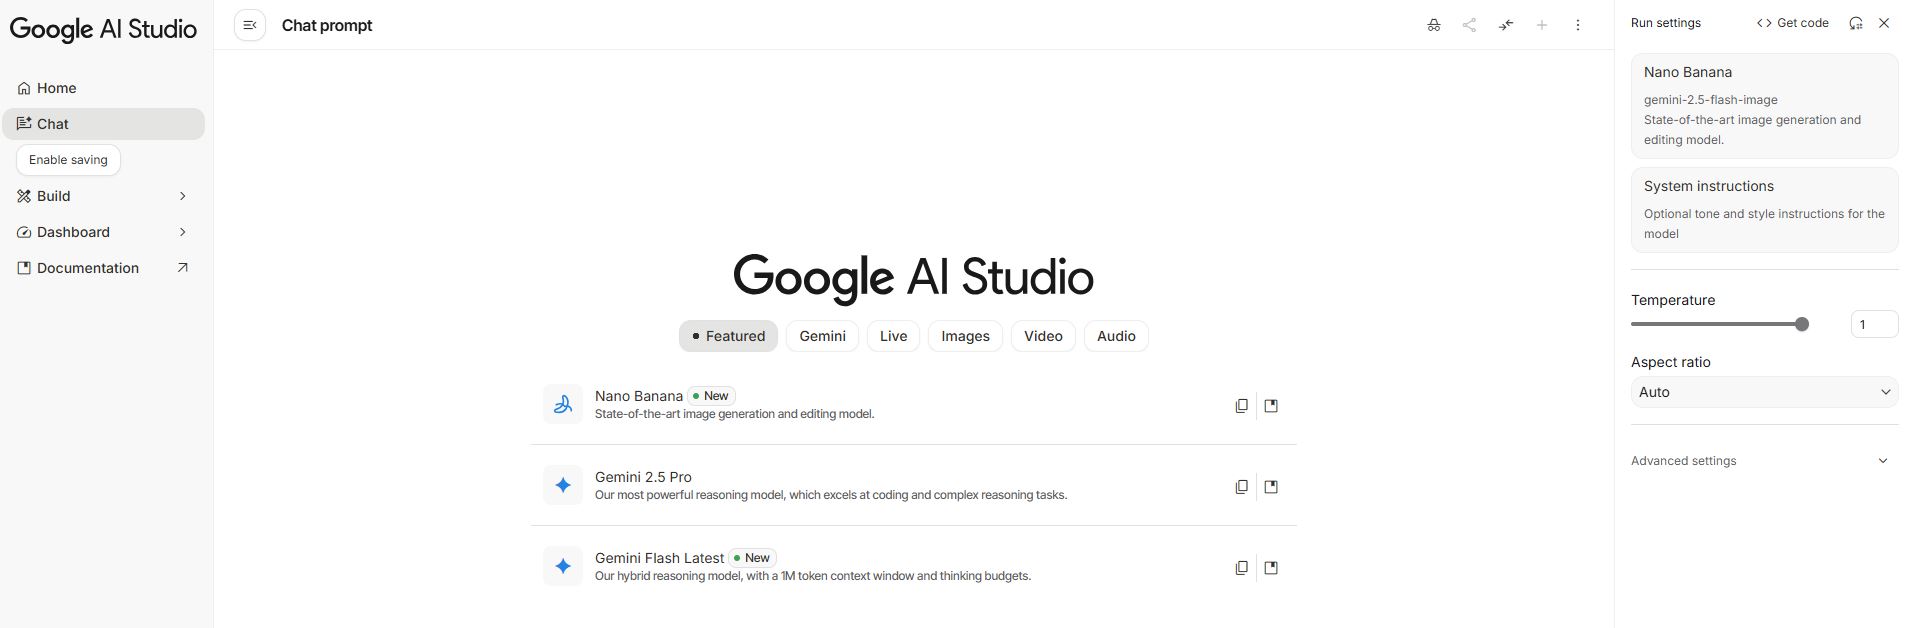Click the Chat prompt title

click(x=327, y=25)
